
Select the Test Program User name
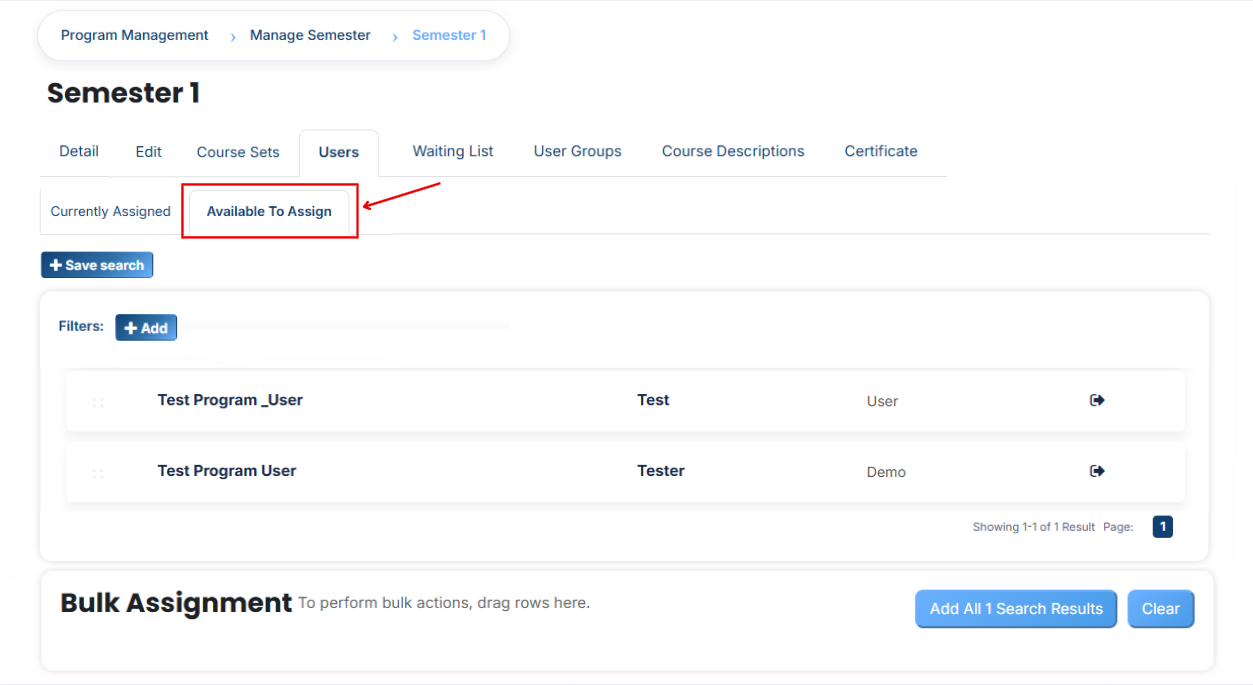coord(227,471)
